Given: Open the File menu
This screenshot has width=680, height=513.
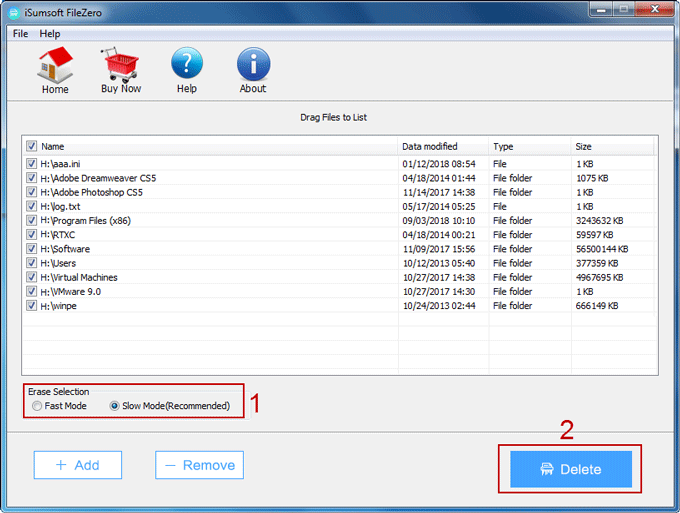Looking at the screenshot, I should pyautogui.click(x=20, y=34).
